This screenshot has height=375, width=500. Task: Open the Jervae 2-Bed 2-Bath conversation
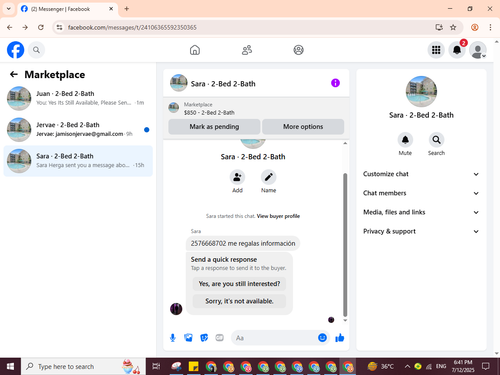[78, 129]
